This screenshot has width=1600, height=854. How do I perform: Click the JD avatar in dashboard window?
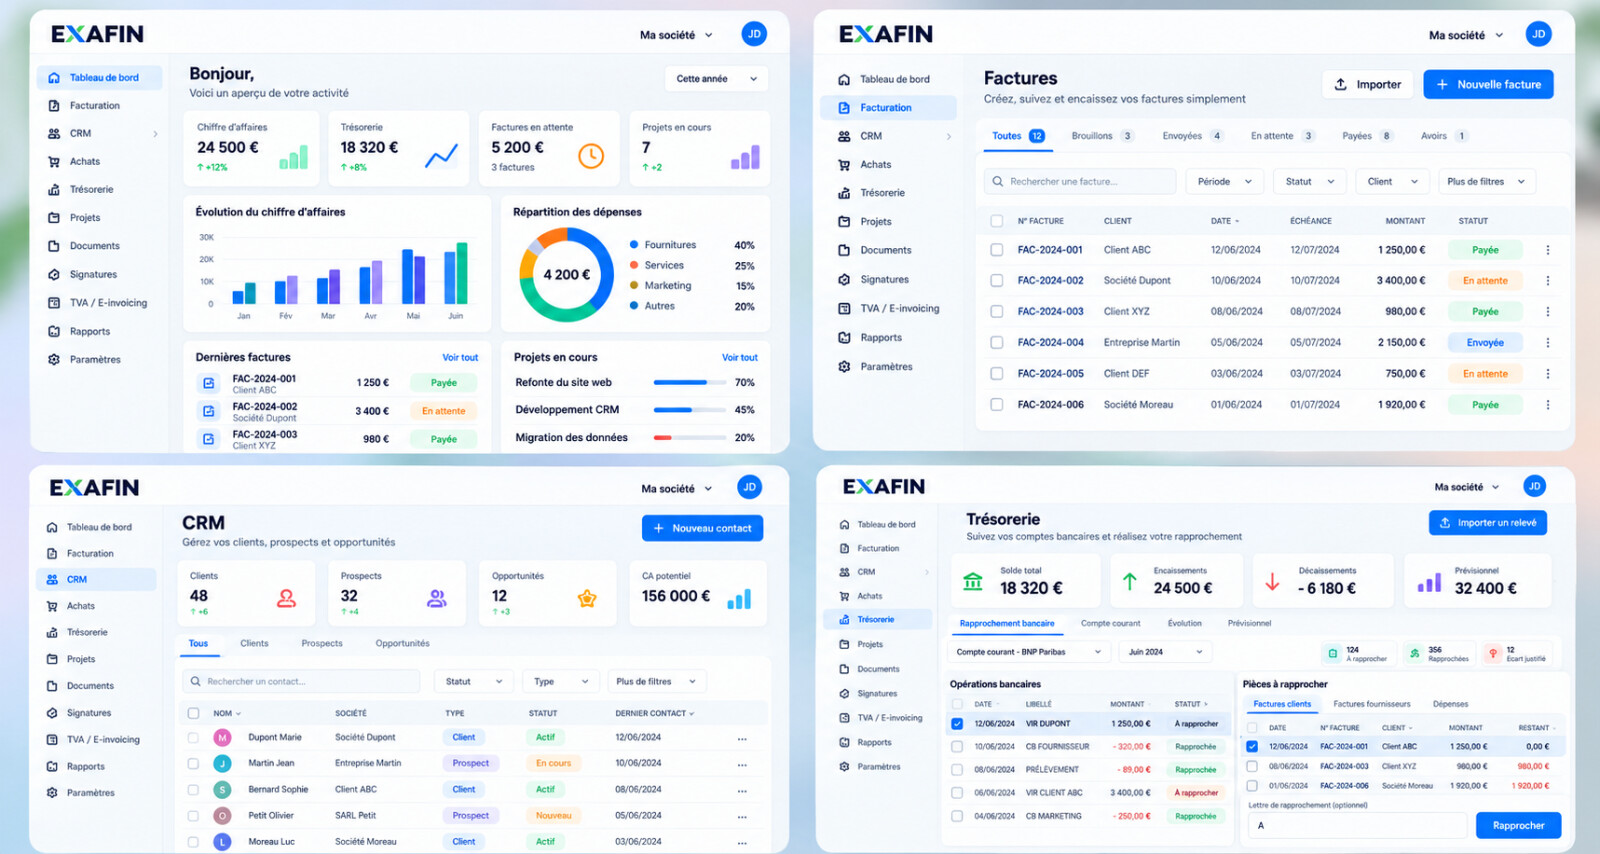point(754,34)
